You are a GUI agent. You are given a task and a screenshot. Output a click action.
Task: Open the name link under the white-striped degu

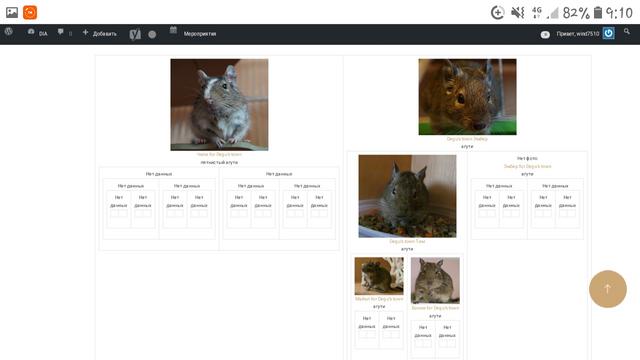[219, 155]
